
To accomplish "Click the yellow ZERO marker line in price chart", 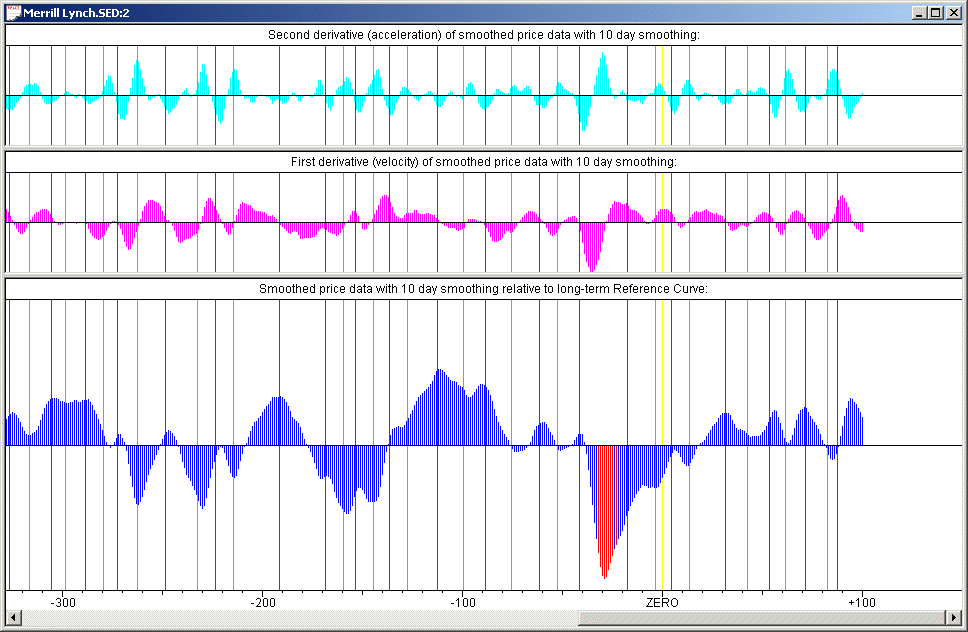I will coord(662,444).
